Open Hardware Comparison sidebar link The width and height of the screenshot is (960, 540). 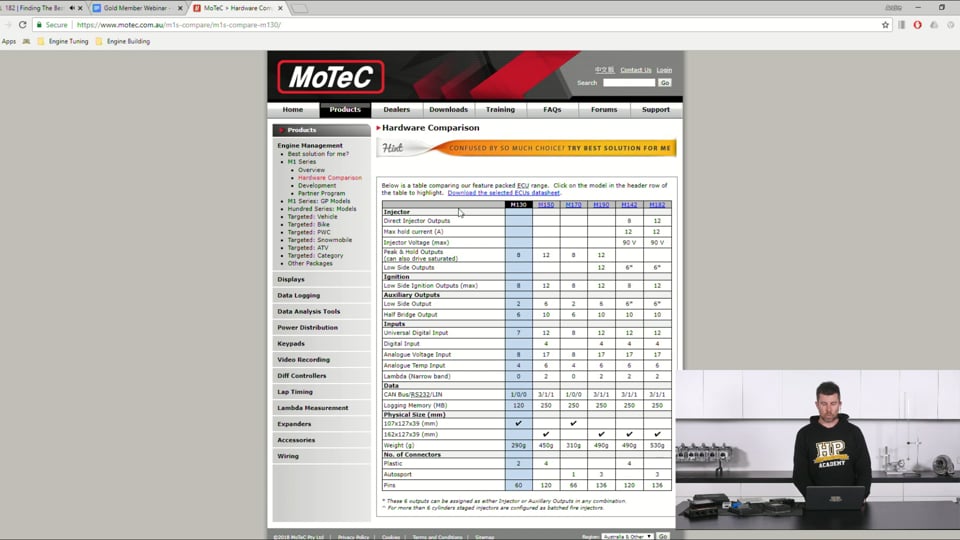click(x=330, y=178)
